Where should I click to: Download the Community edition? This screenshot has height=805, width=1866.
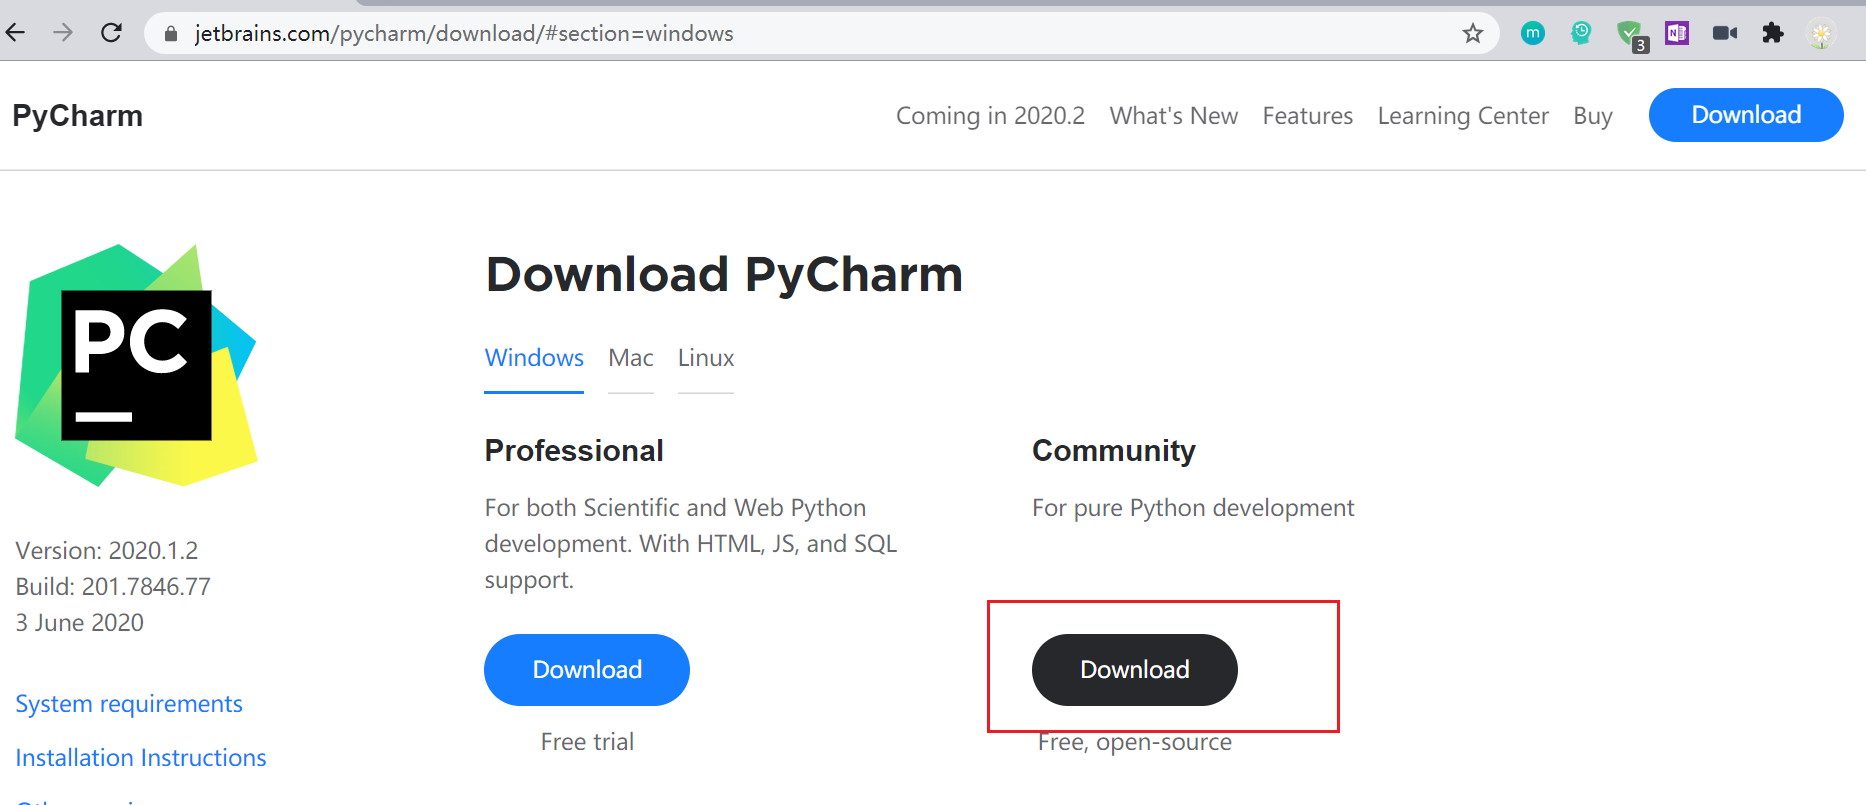click(x=1135, y=670)
